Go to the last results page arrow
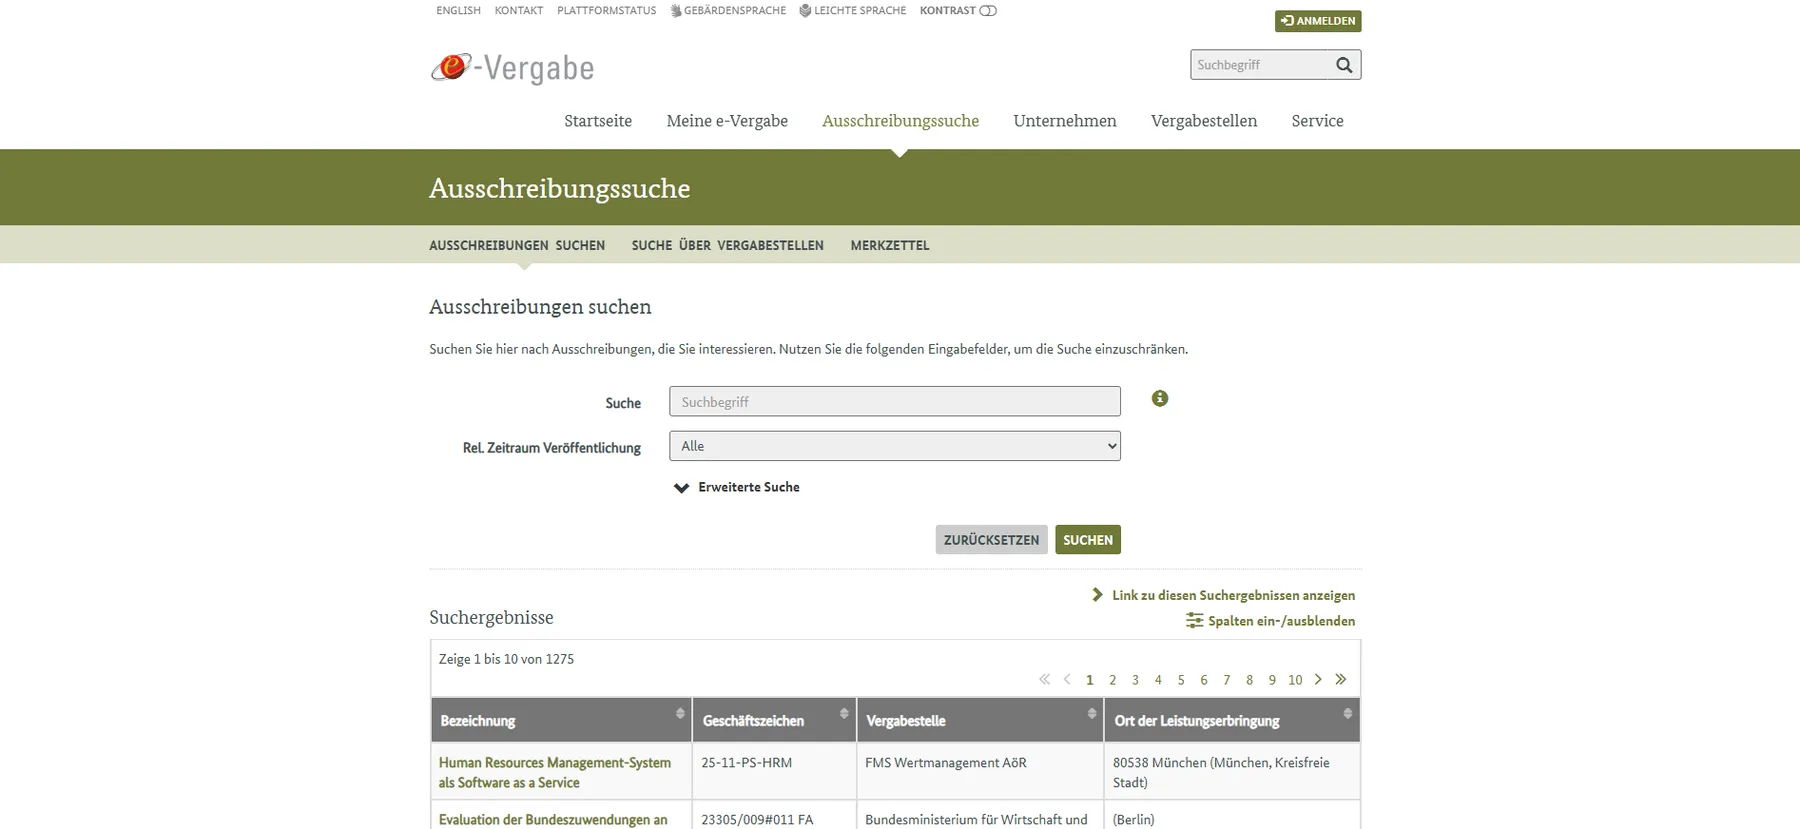The image size is (1800, 829). coord(1341,679)
